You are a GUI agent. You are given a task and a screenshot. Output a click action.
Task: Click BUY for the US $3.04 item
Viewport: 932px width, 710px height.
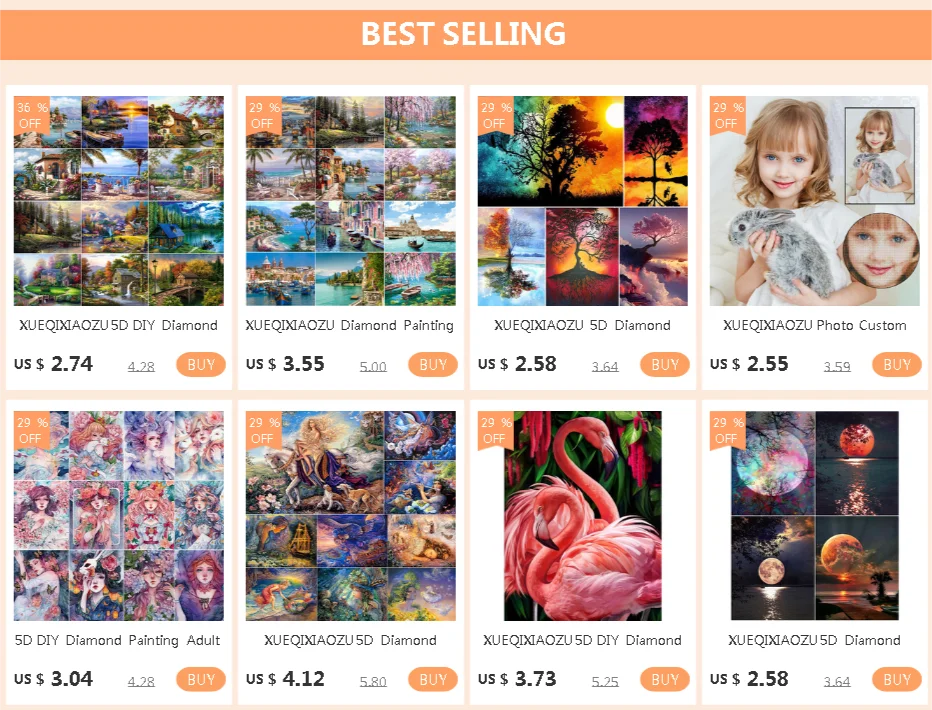tap(201, 679)
